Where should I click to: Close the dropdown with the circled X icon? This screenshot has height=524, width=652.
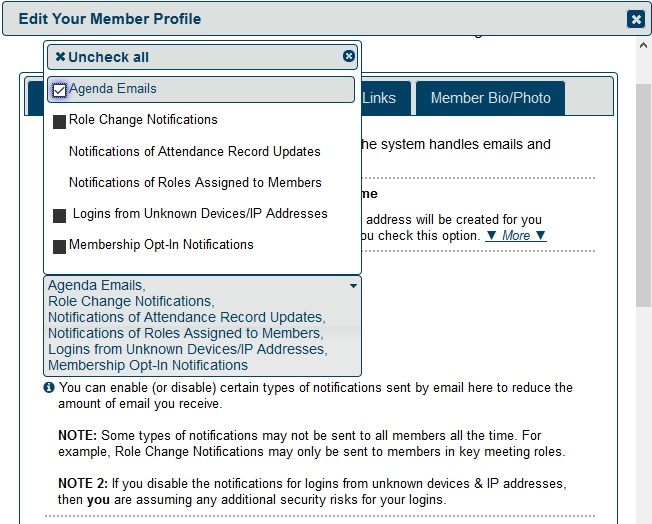click(x=348, y=56)
